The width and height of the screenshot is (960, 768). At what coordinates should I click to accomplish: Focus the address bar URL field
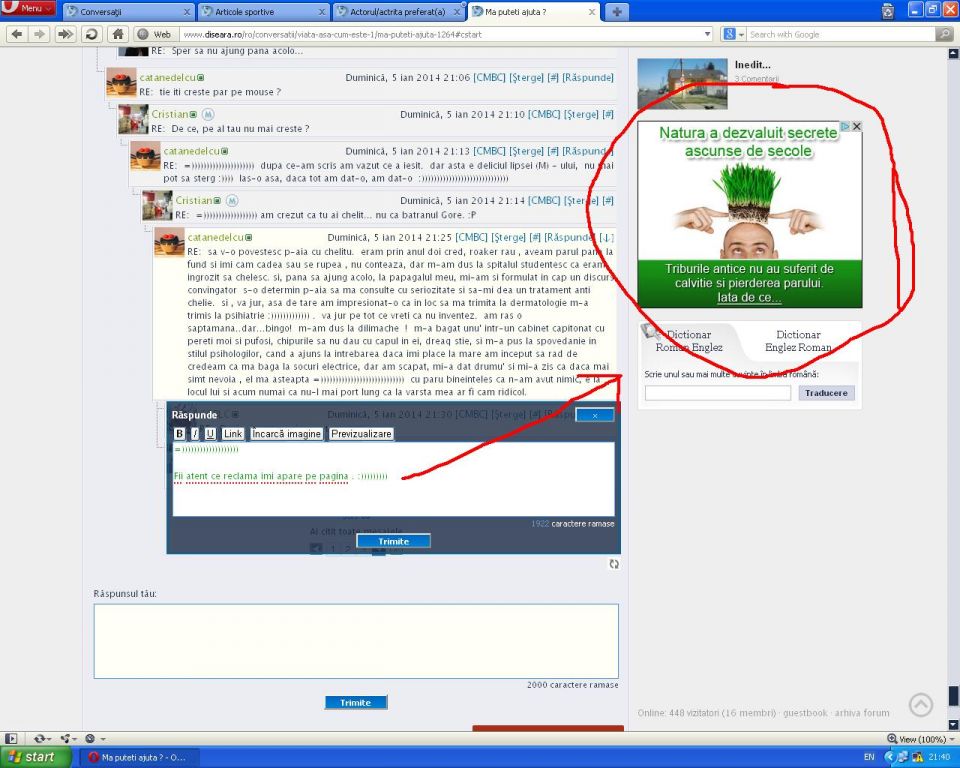click(x=441, y=34)
